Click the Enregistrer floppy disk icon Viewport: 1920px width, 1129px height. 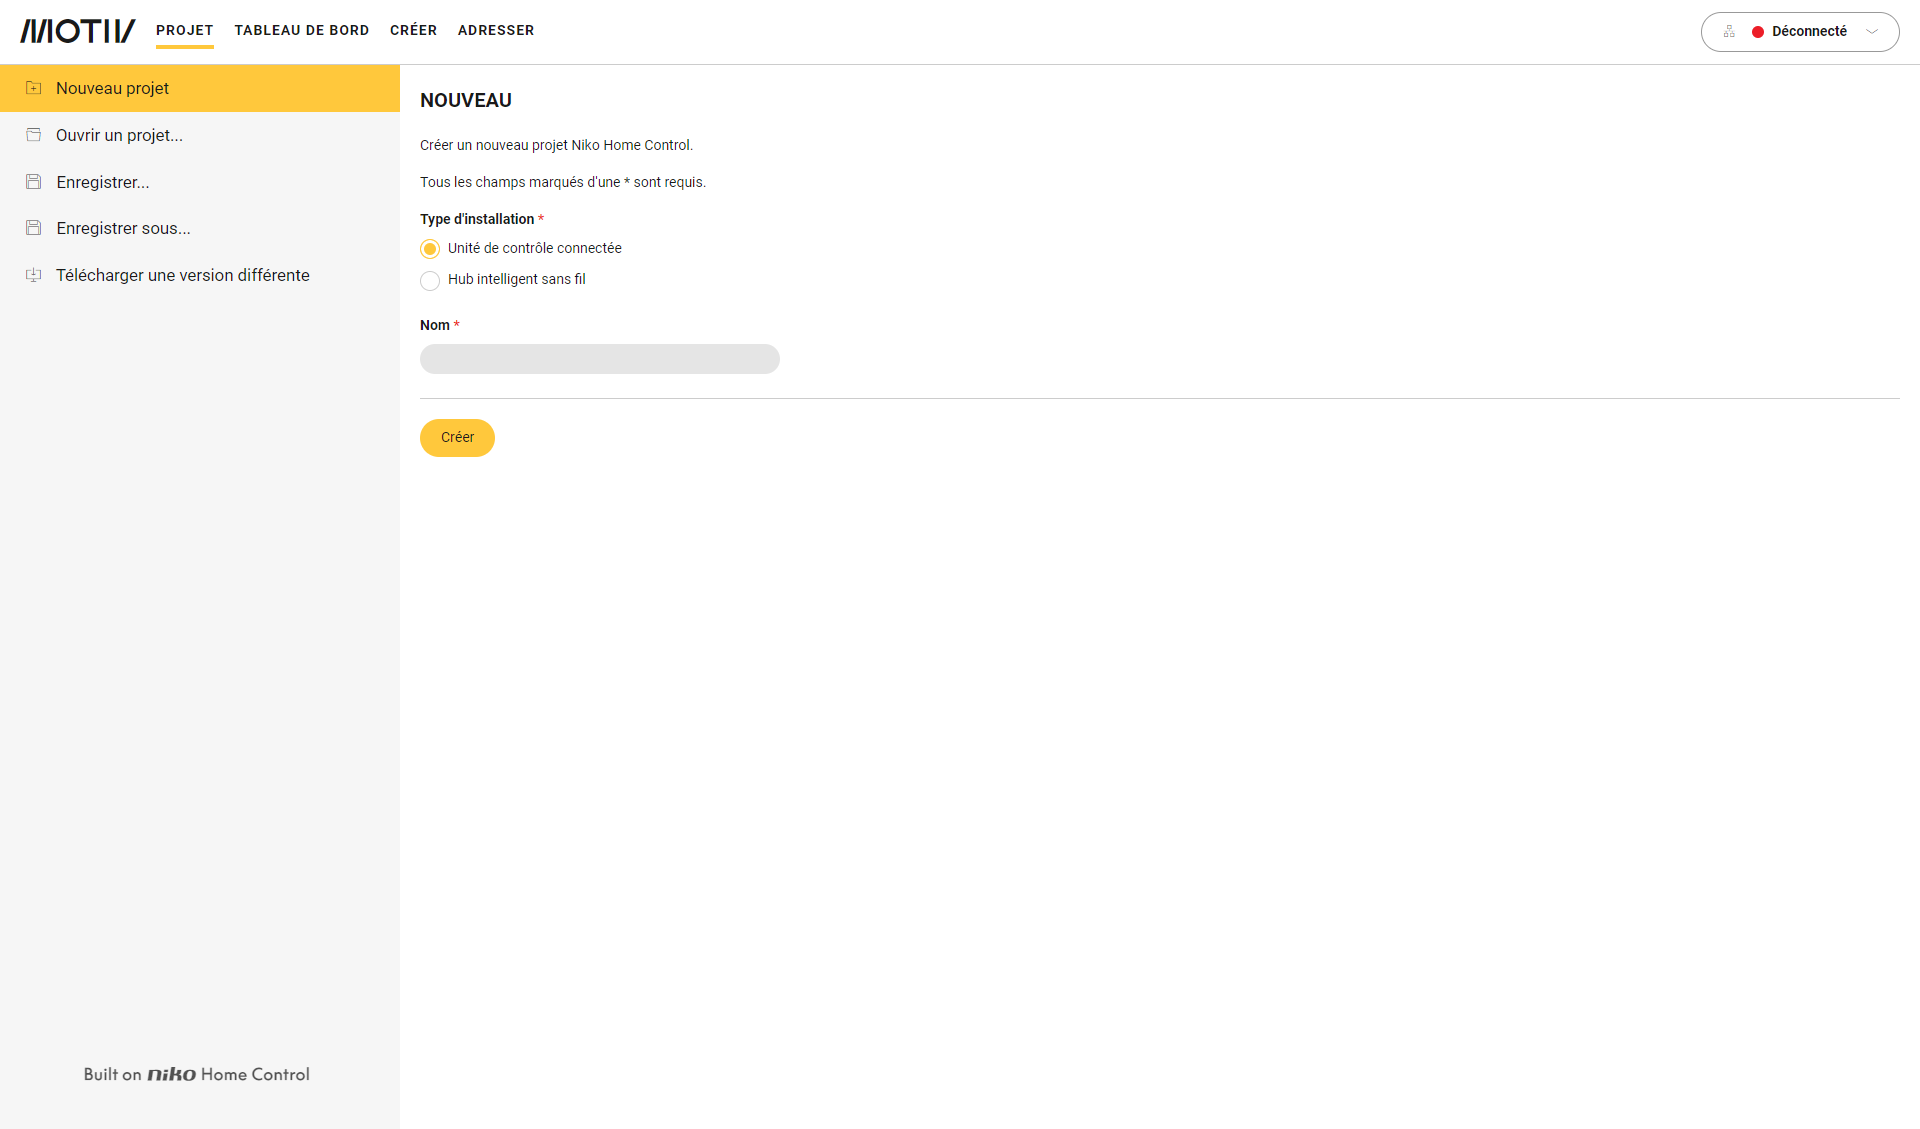tap(33, 182)
